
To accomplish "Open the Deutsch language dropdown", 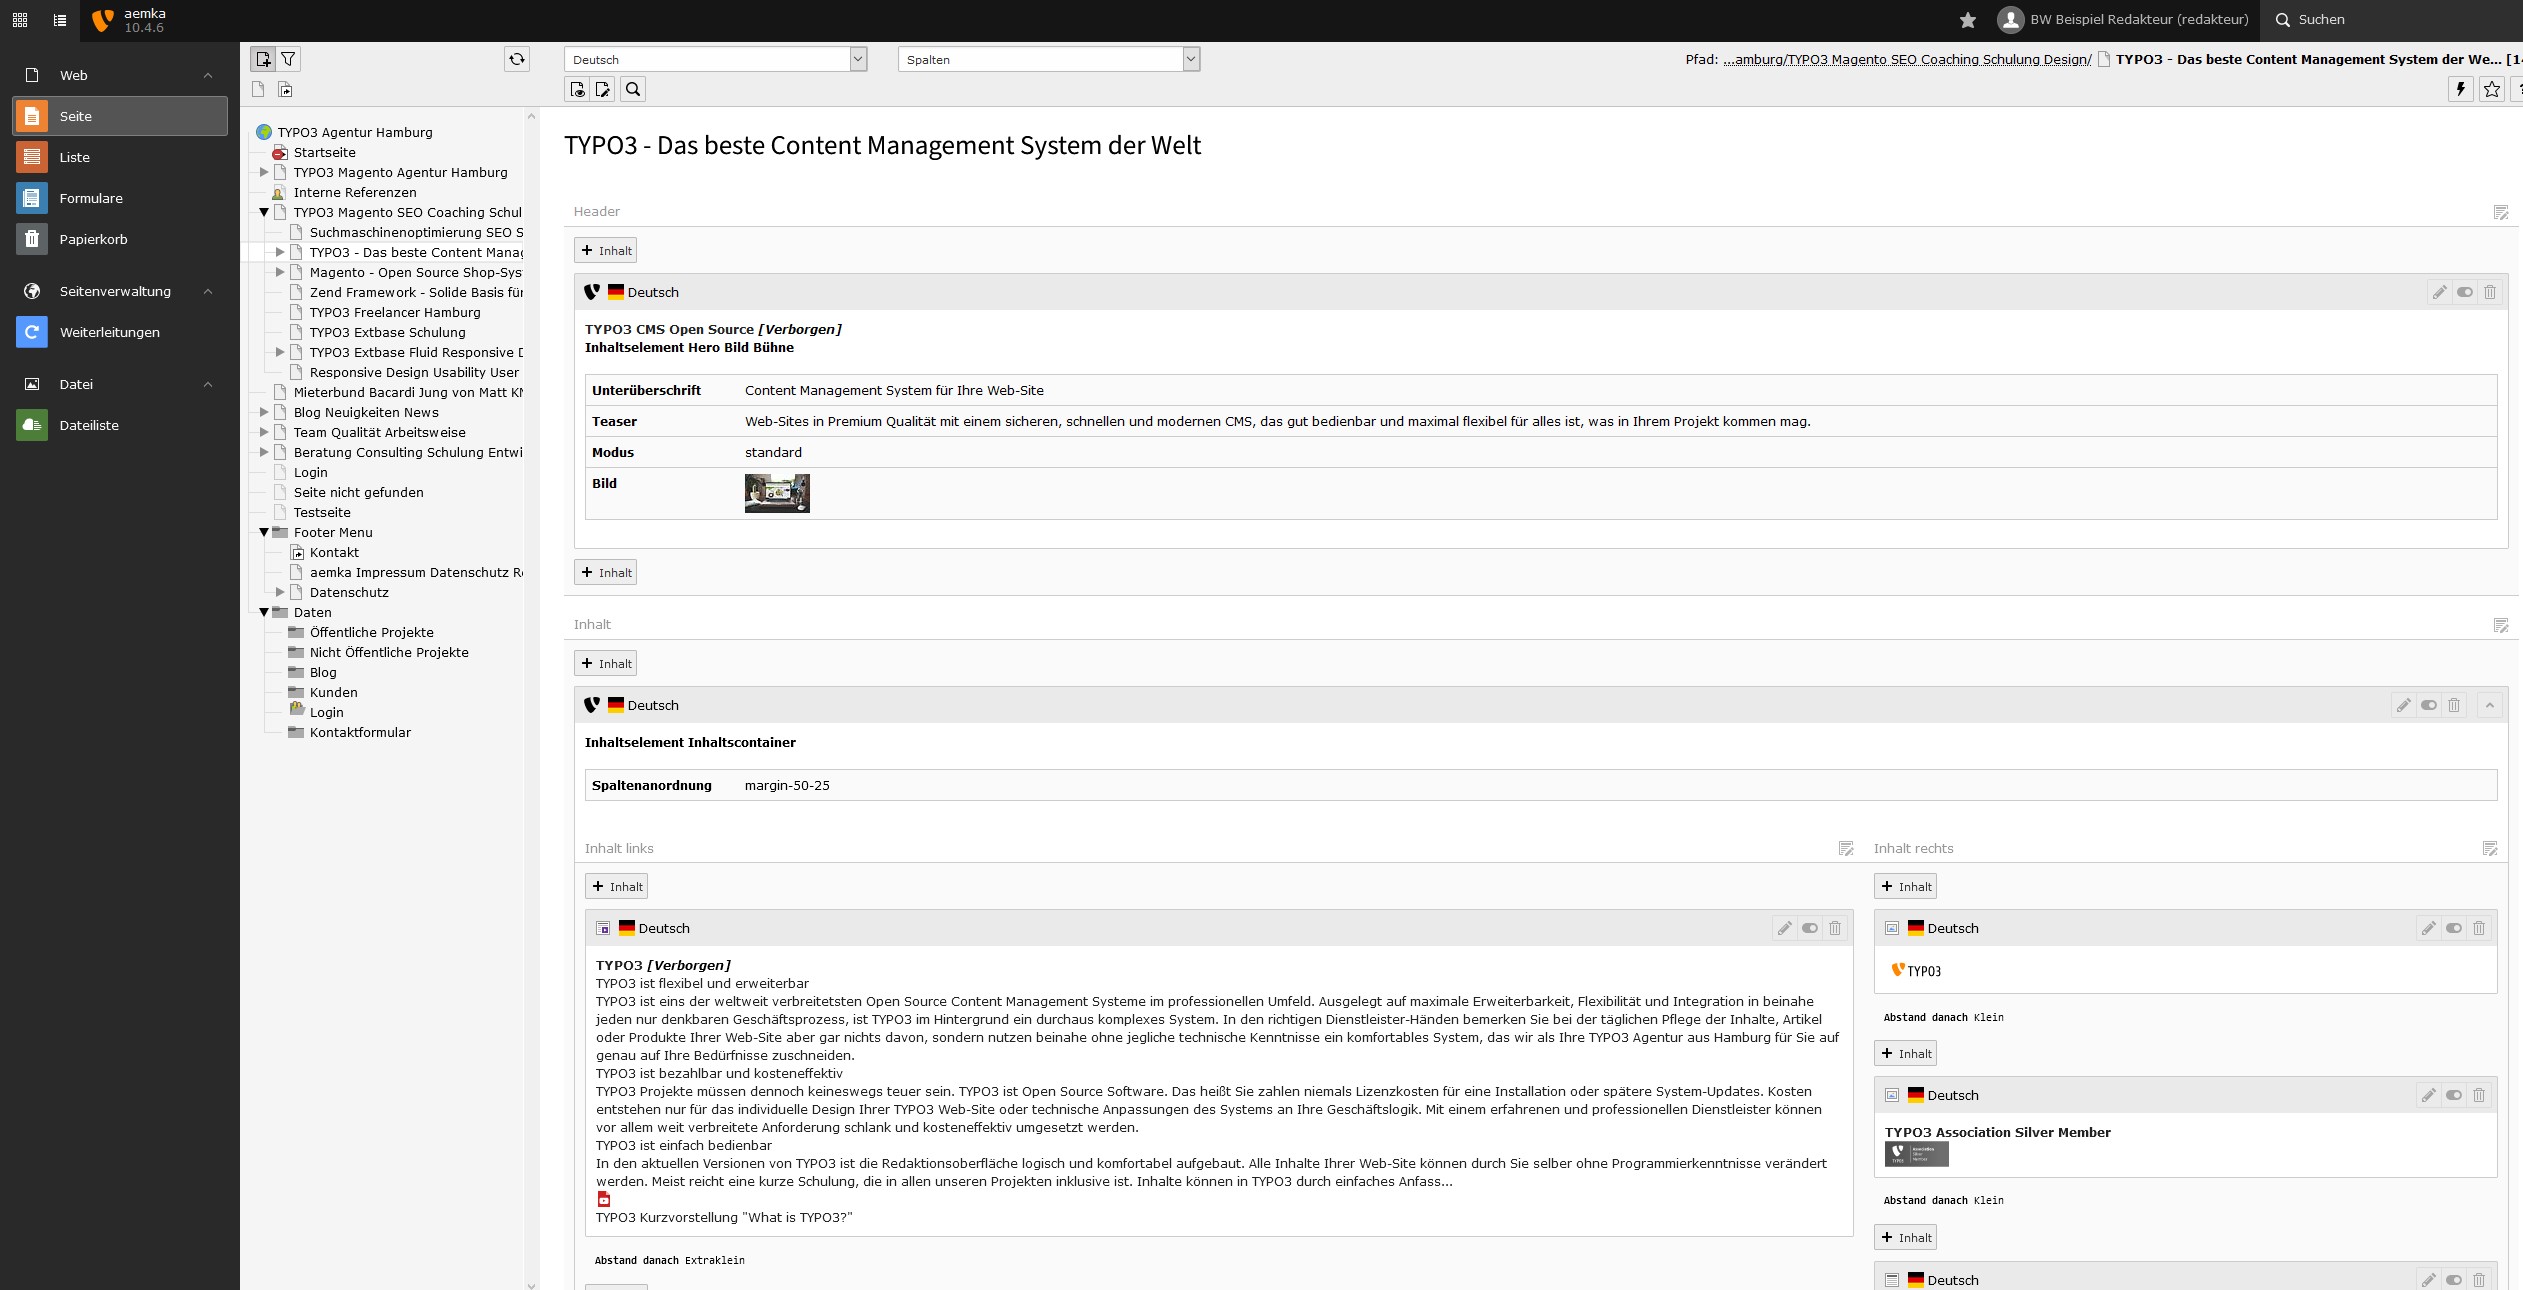I will tap(715, 59).
